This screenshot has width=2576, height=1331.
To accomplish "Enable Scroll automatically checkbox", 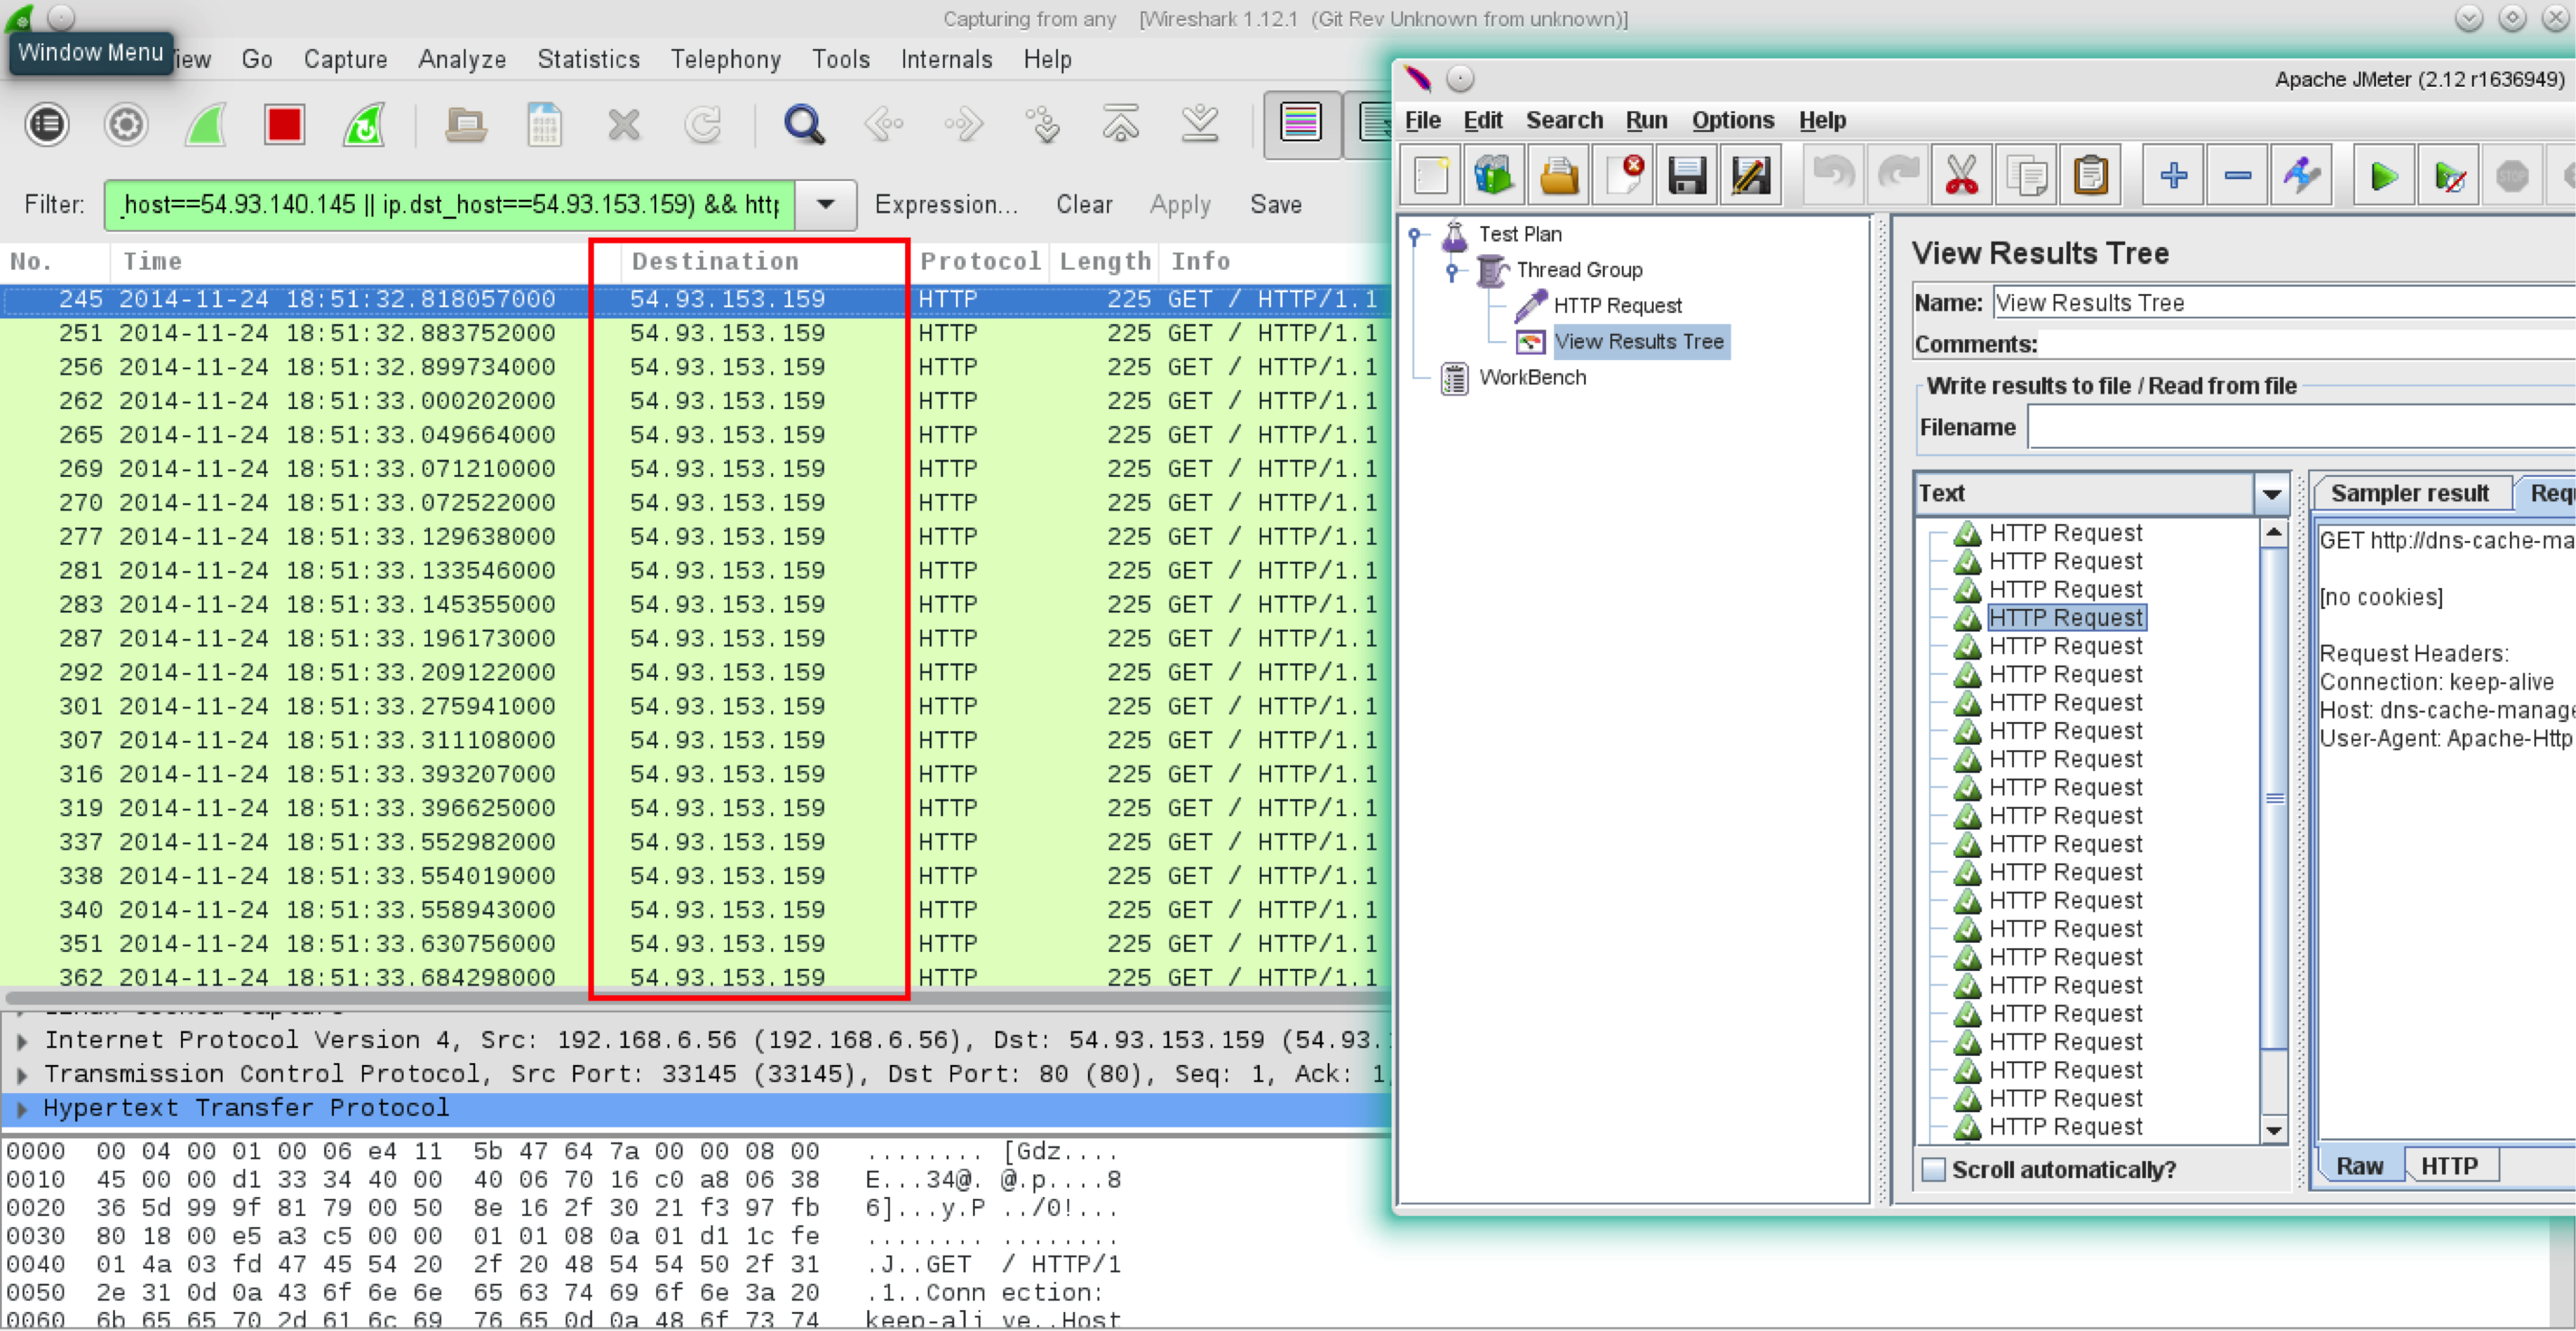I will (1934, 1169).
